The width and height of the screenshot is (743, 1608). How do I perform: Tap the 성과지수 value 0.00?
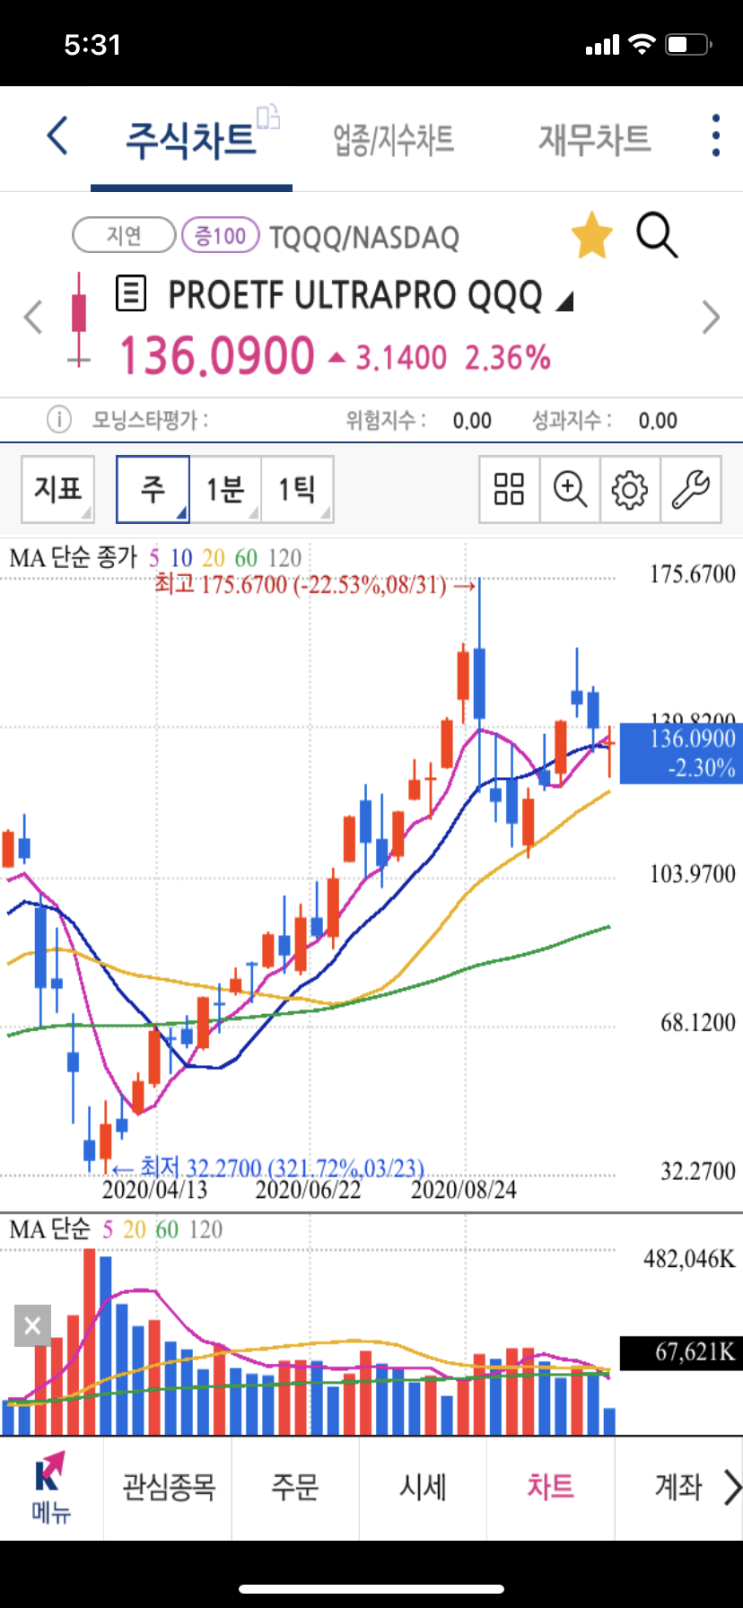click(x=658, y=421)
